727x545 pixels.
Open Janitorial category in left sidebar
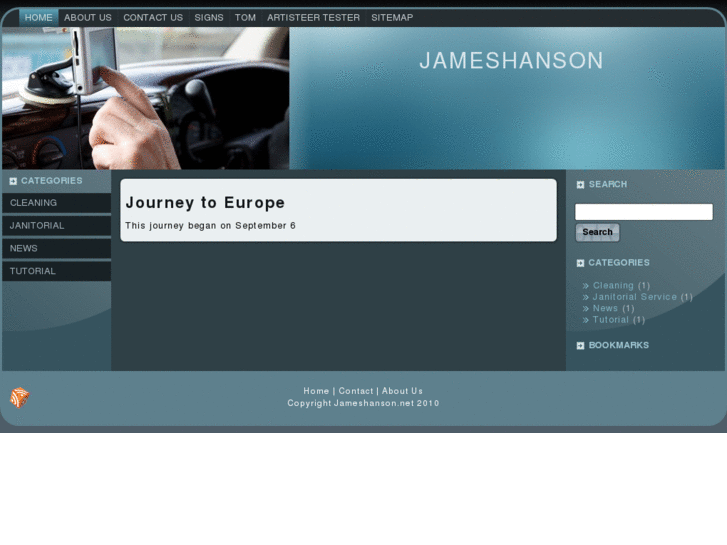click(57, 226)
